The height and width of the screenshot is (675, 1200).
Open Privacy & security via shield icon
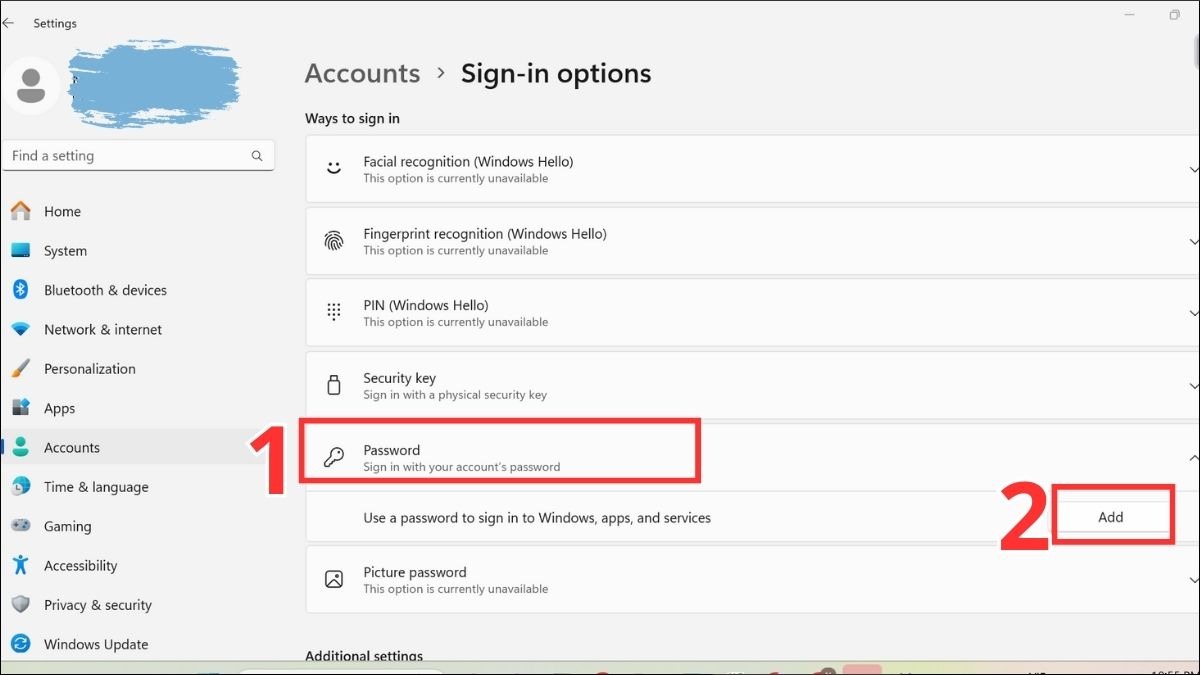pos(20,605)
